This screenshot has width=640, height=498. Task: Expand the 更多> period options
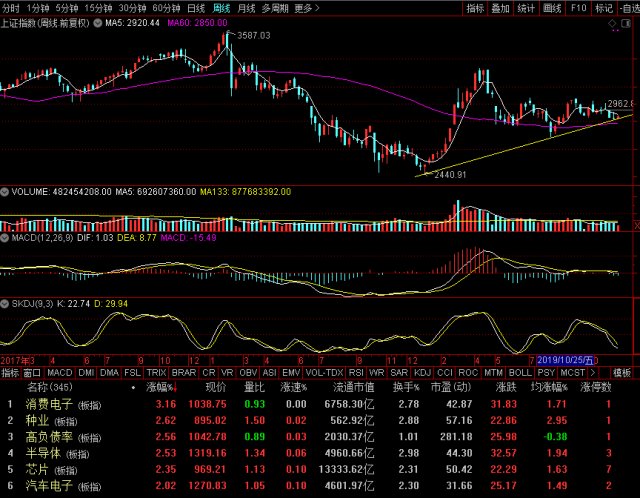click(x=305, y=8)
